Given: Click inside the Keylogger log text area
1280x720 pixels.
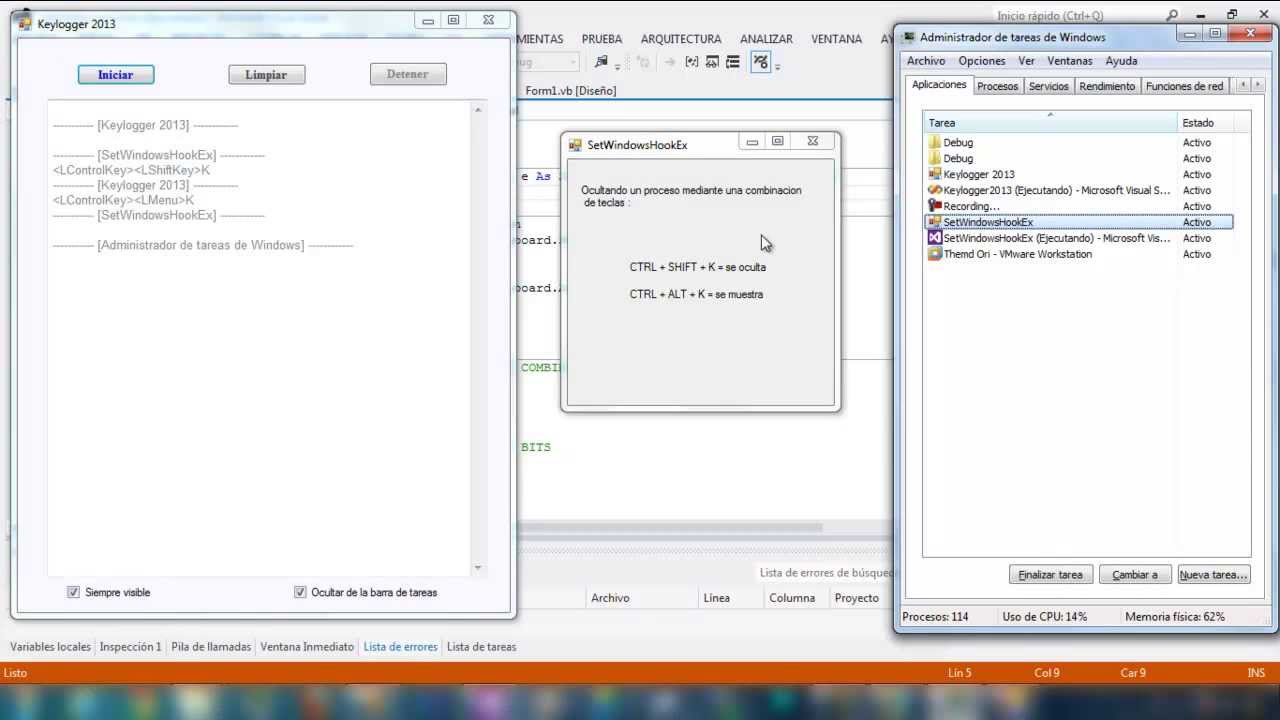Looking at the screenshot, I should click(x=258, y=340).
